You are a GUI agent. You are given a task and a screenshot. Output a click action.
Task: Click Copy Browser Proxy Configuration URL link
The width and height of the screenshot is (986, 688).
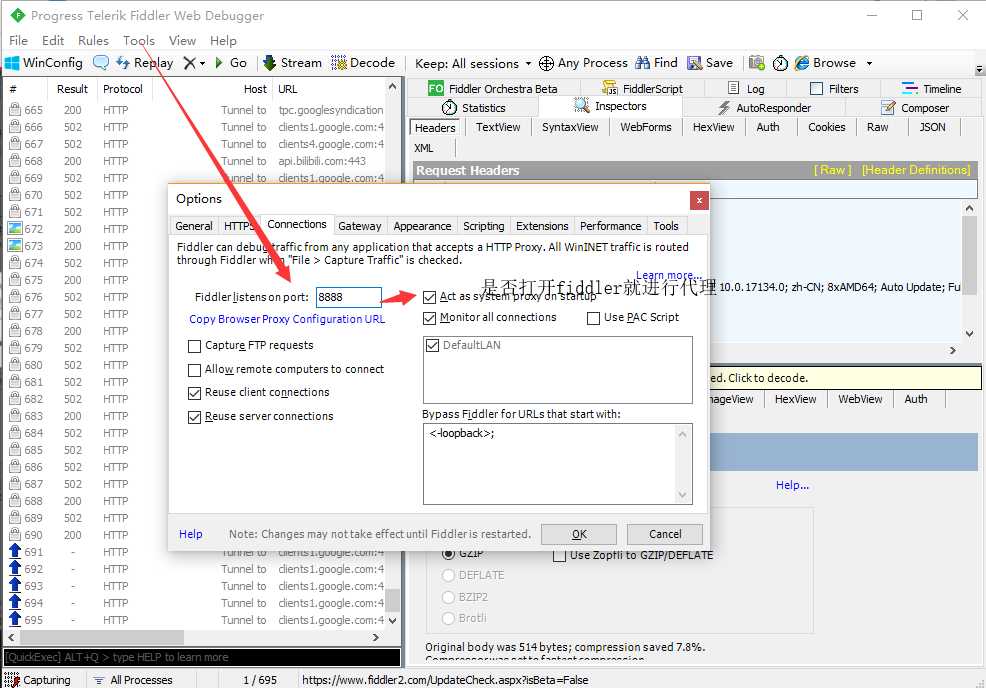[x=287, y=319]
